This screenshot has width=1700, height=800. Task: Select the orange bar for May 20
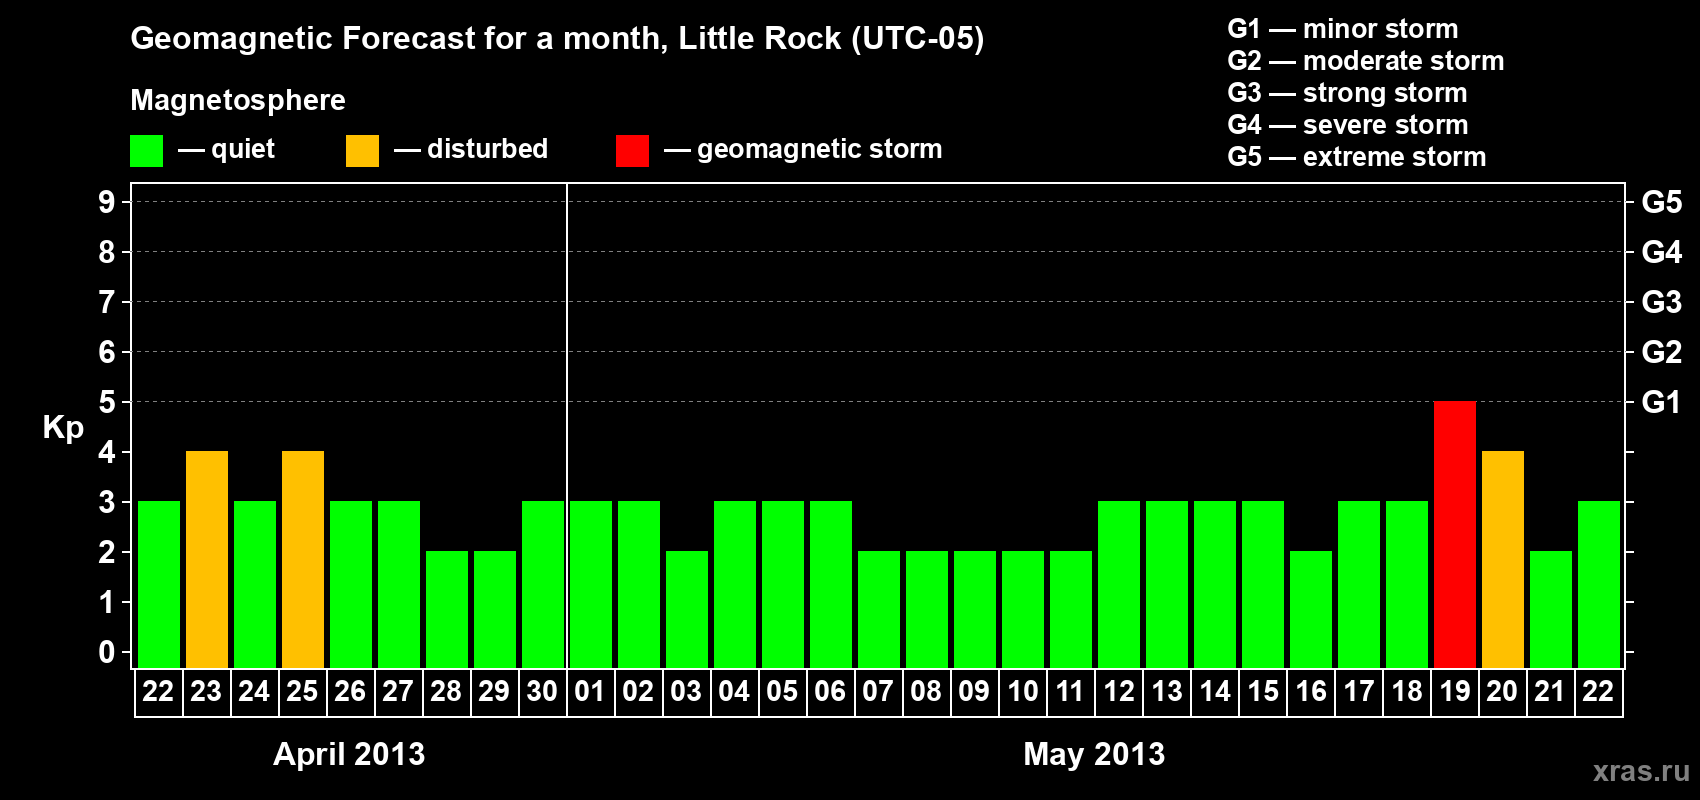(1503, 559)
